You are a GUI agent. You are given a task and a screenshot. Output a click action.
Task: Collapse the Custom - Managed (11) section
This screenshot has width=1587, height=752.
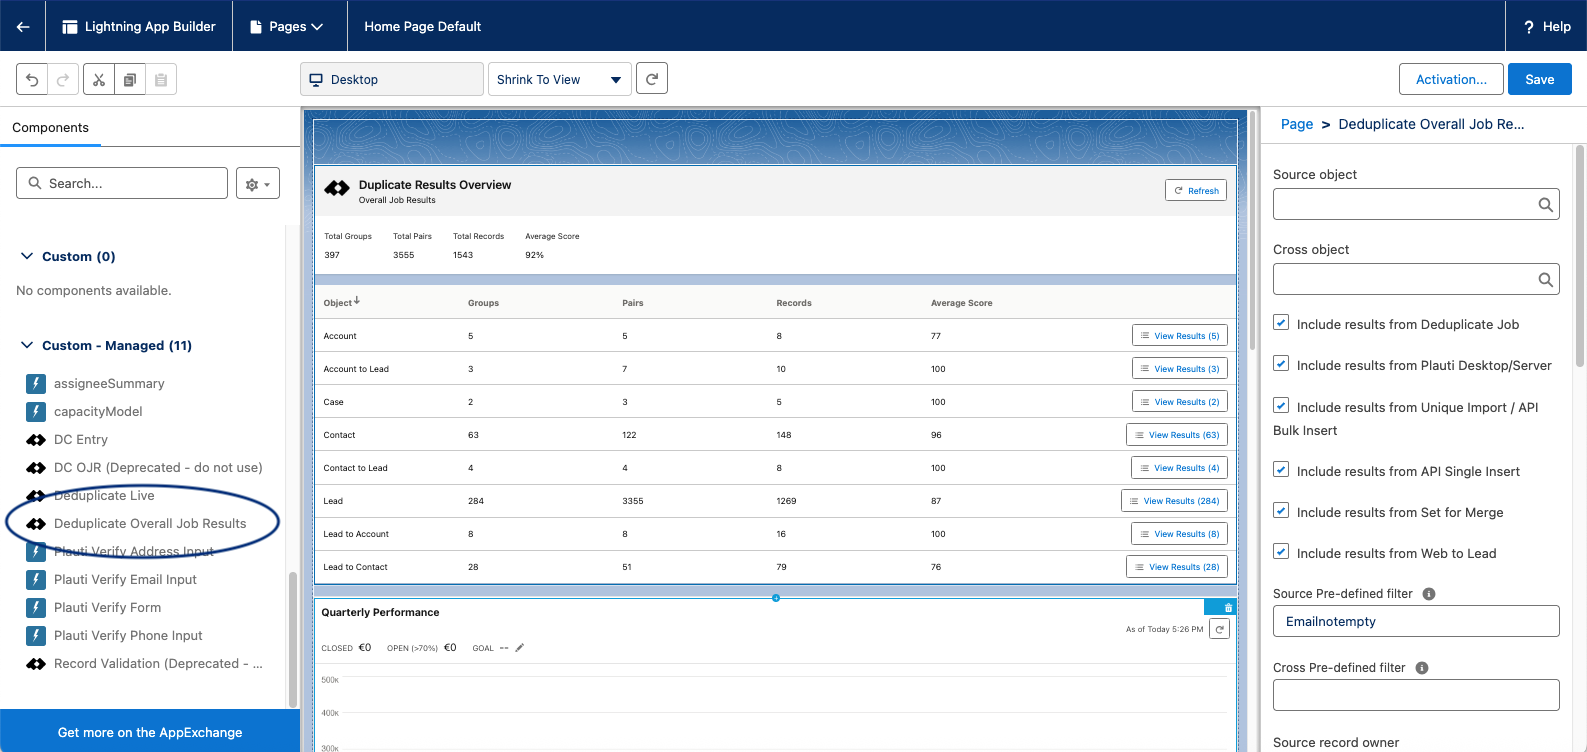[27, 345]
